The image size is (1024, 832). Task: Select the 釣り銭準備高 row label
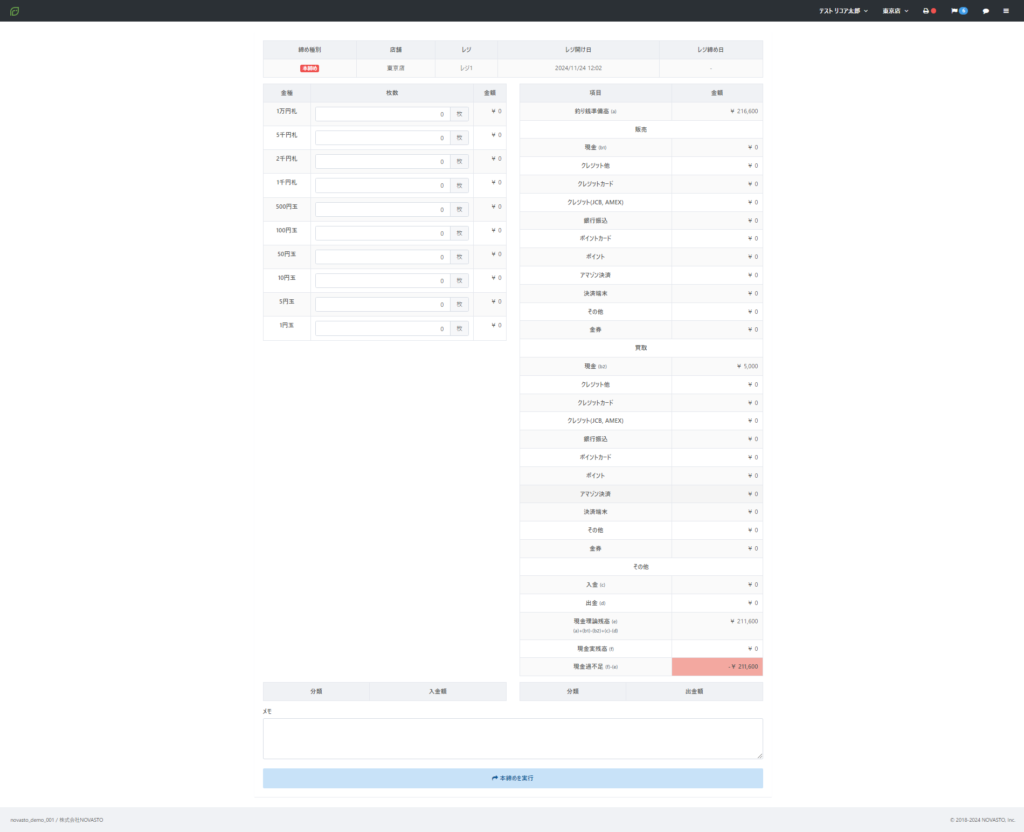coord(595,112)
